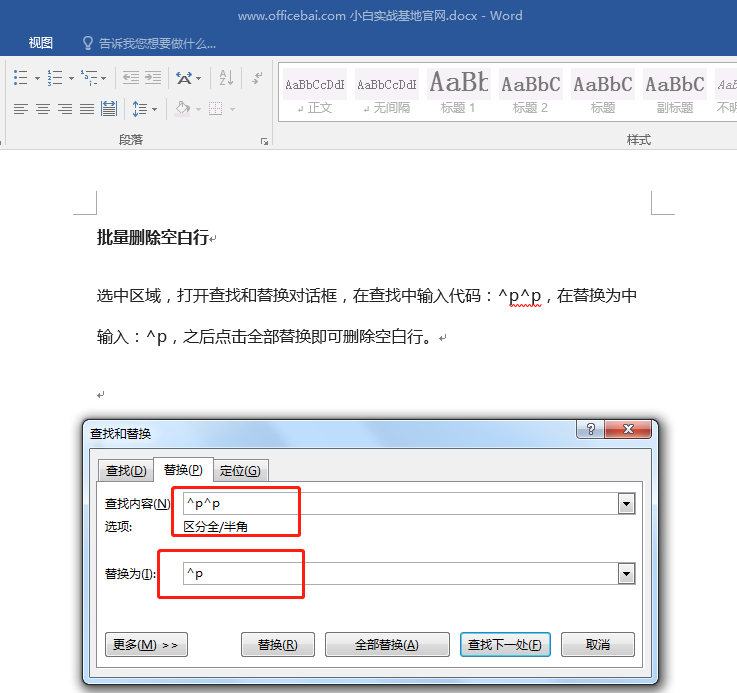Click the 查找下一处(F) button

click(x=505, y=645)
